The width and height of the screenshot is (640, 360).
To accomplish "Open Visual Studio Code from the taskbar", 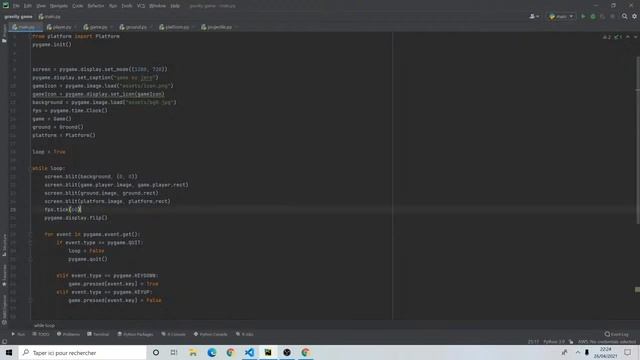I will [x=249, y=352].
